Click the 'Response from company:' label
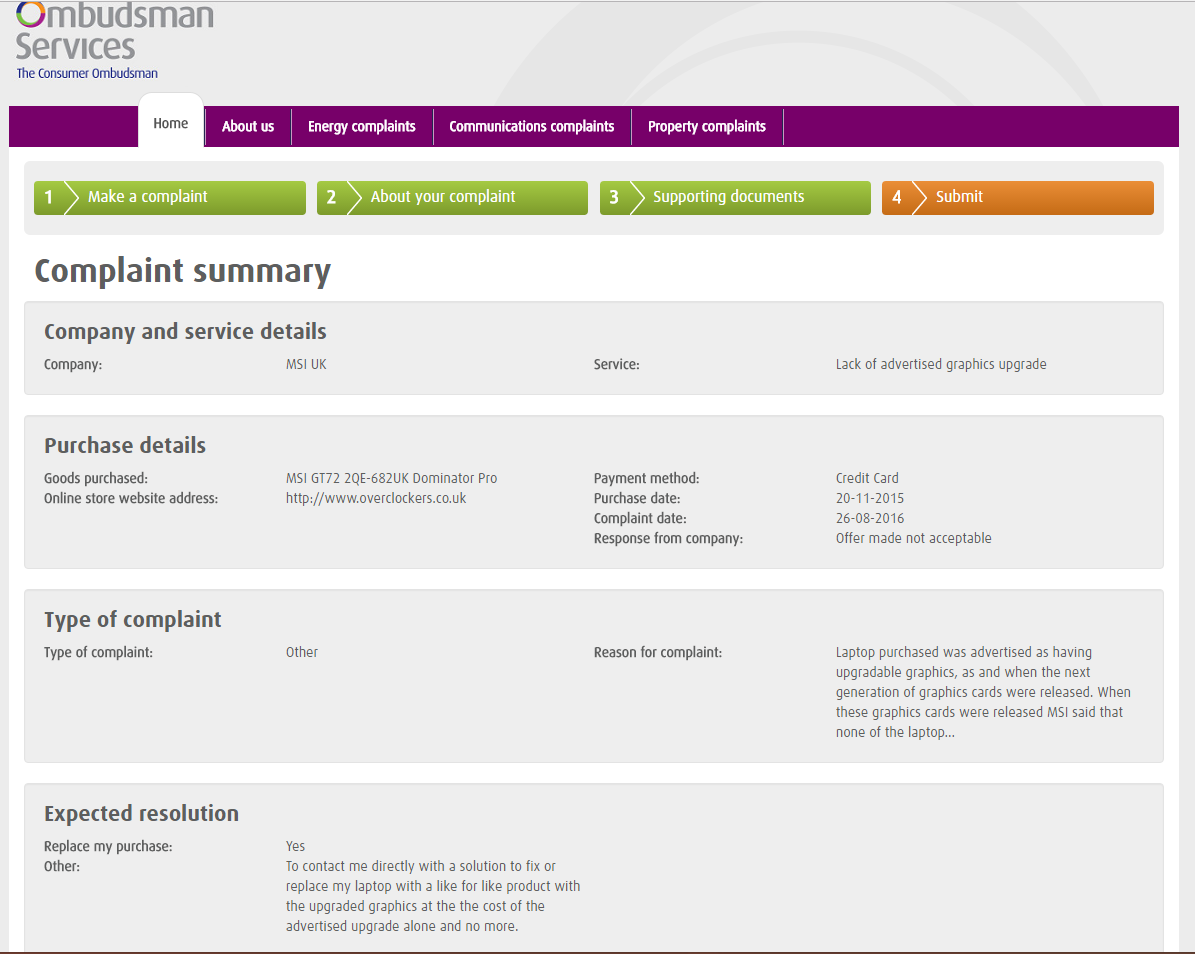 [x=668, y=539]
